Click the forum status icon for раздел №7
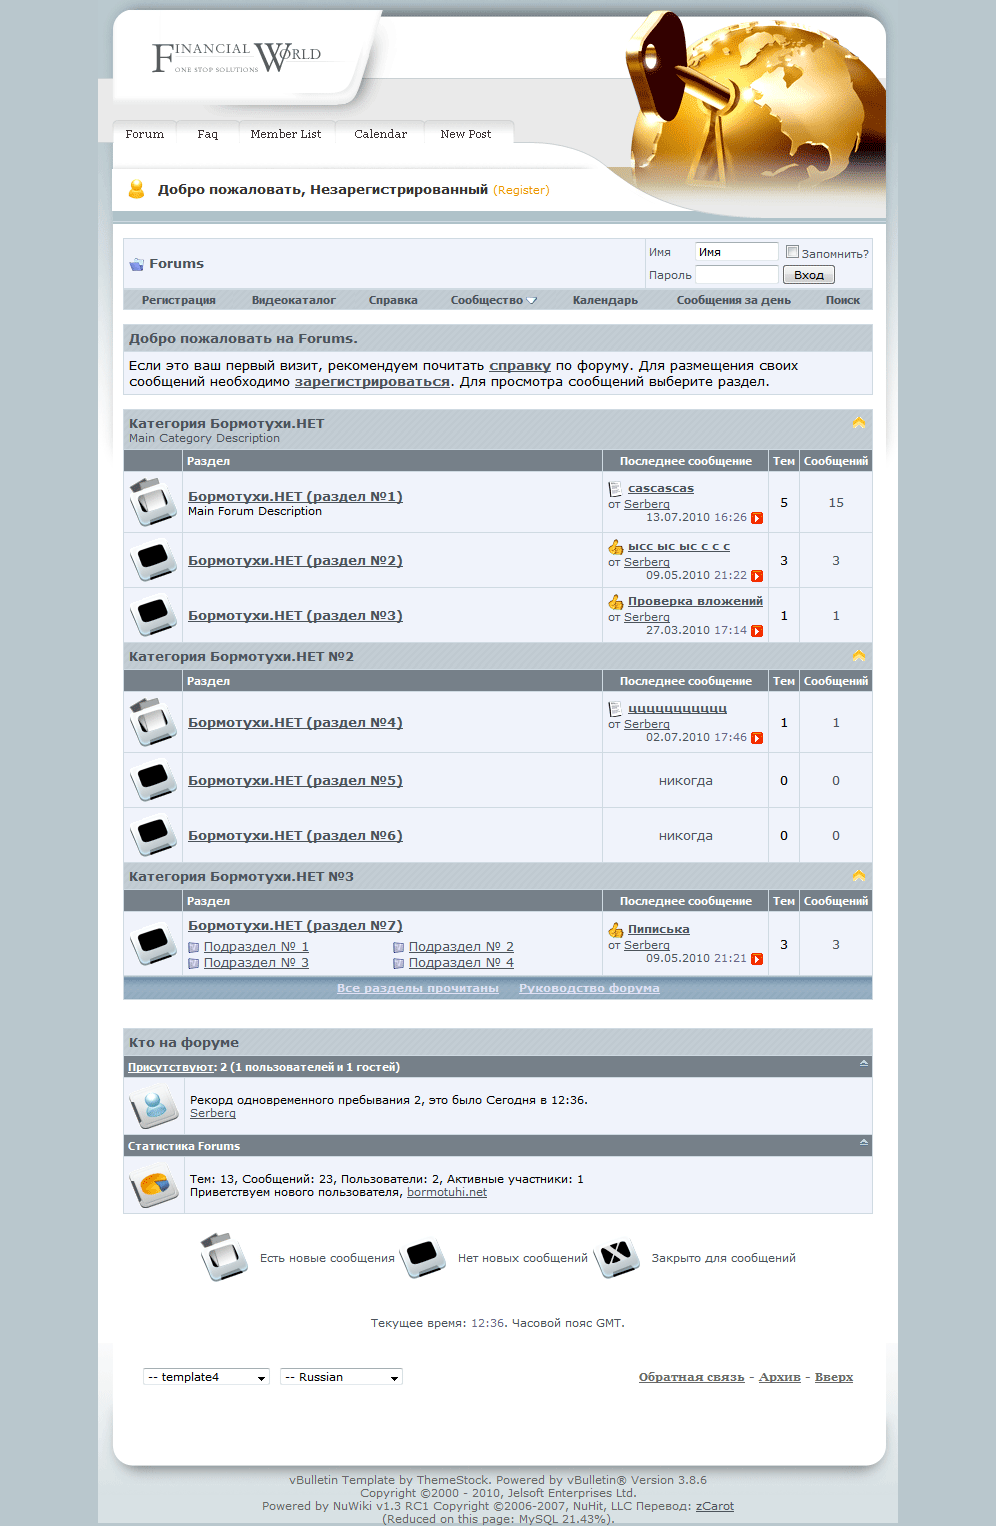Screen dimensions: 996x1526 [x=153, y=944]
